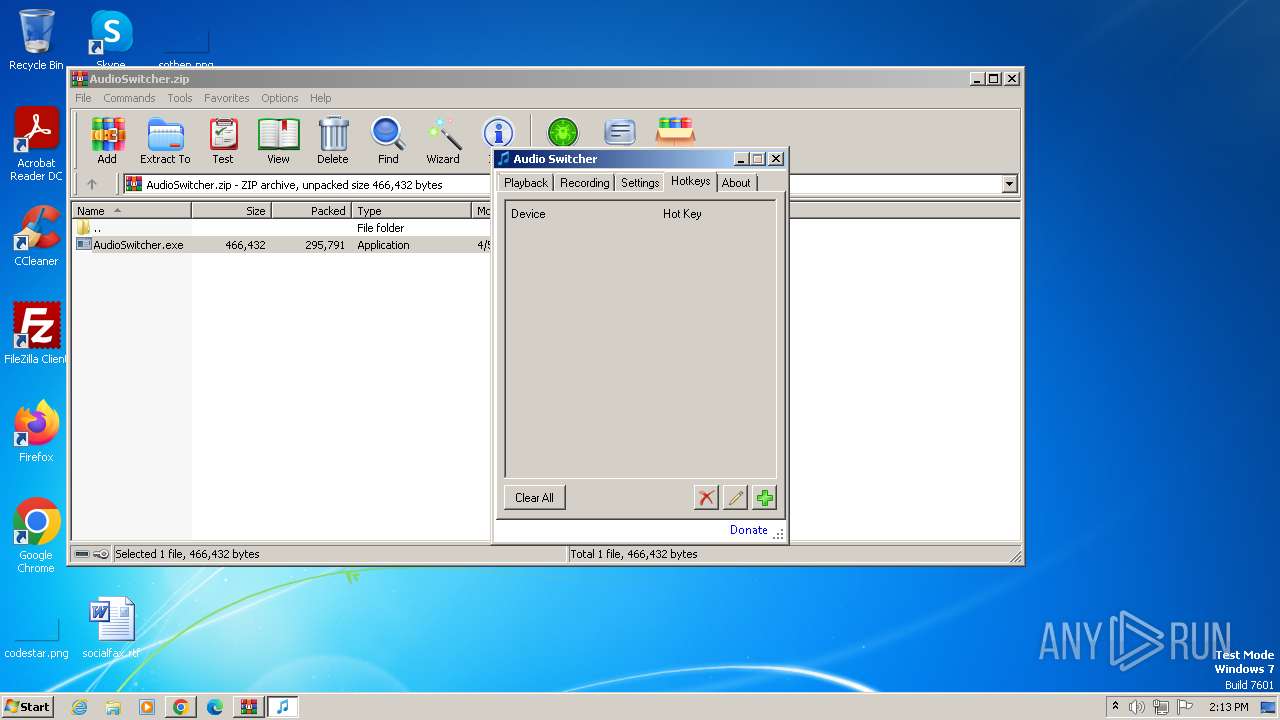Sort by Size column header
1280x720 pixels.
point(232,211)
